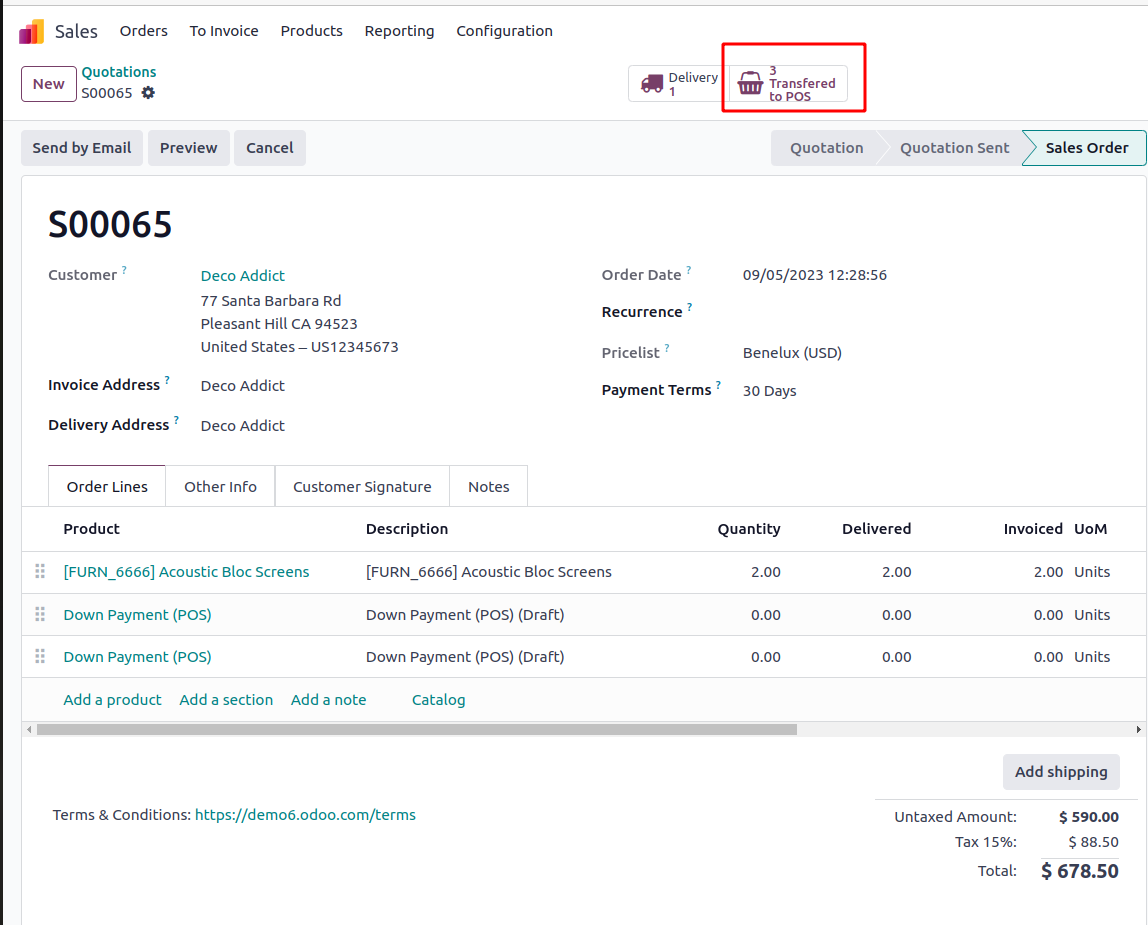Select the Quotation status stage

pos(826,148)
